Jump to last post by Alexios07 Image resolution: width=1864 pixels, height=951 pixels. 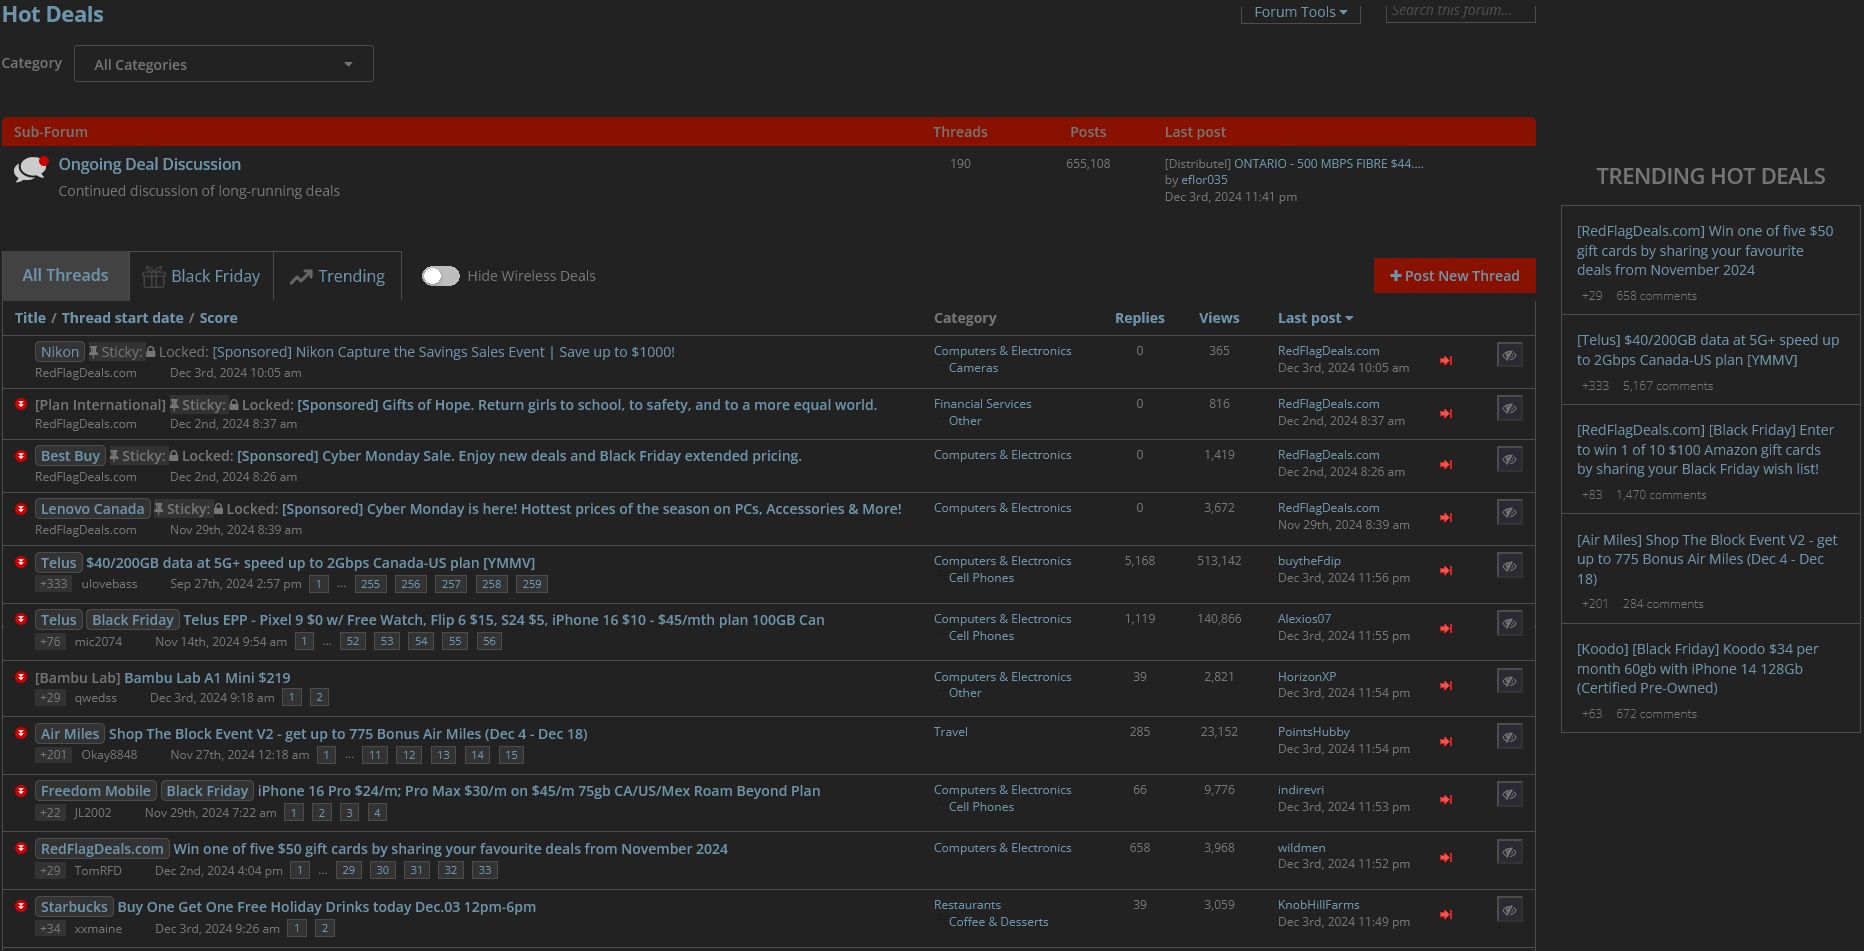pos(1446,629)
